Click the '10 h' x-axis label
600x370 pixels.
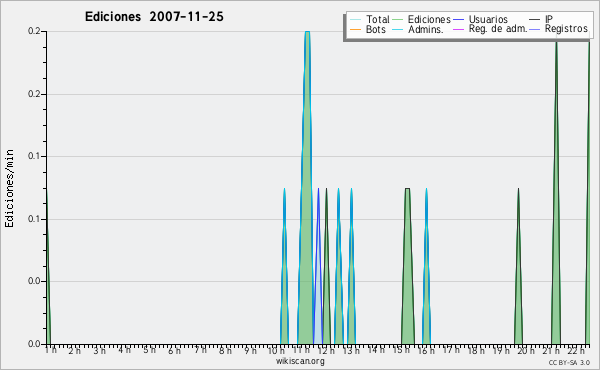click(x=276, y=350)
